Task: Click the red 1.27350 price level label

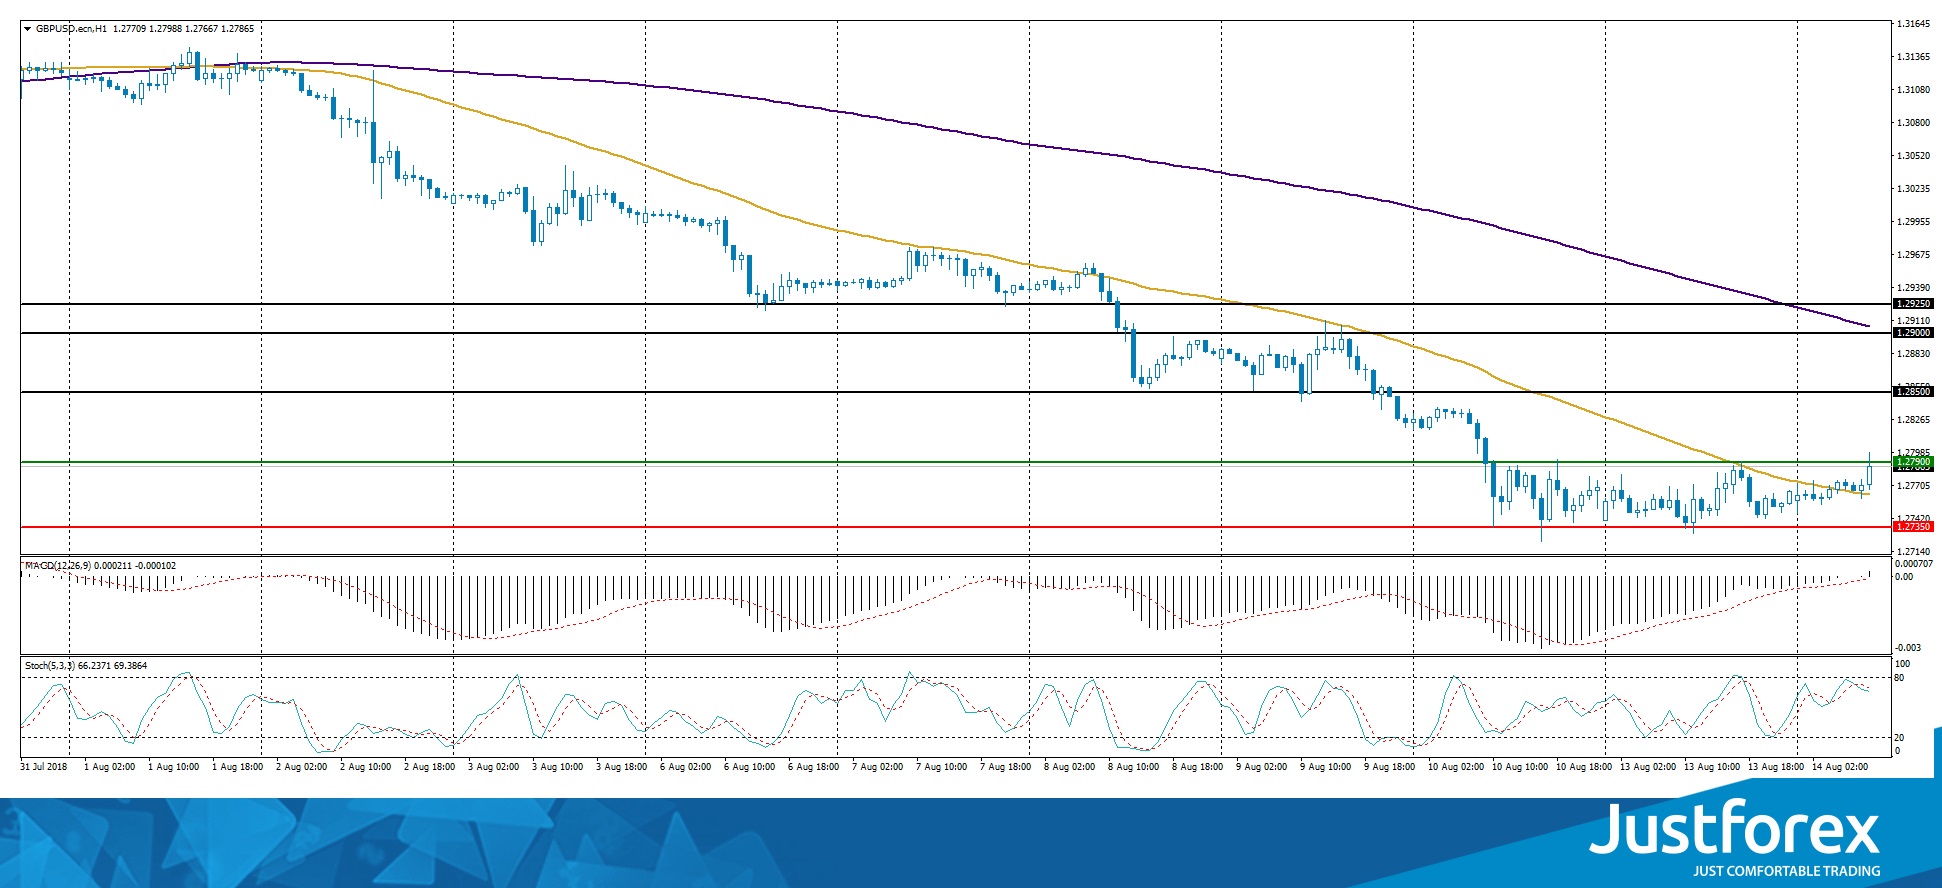Action: tap(1913, 527)
